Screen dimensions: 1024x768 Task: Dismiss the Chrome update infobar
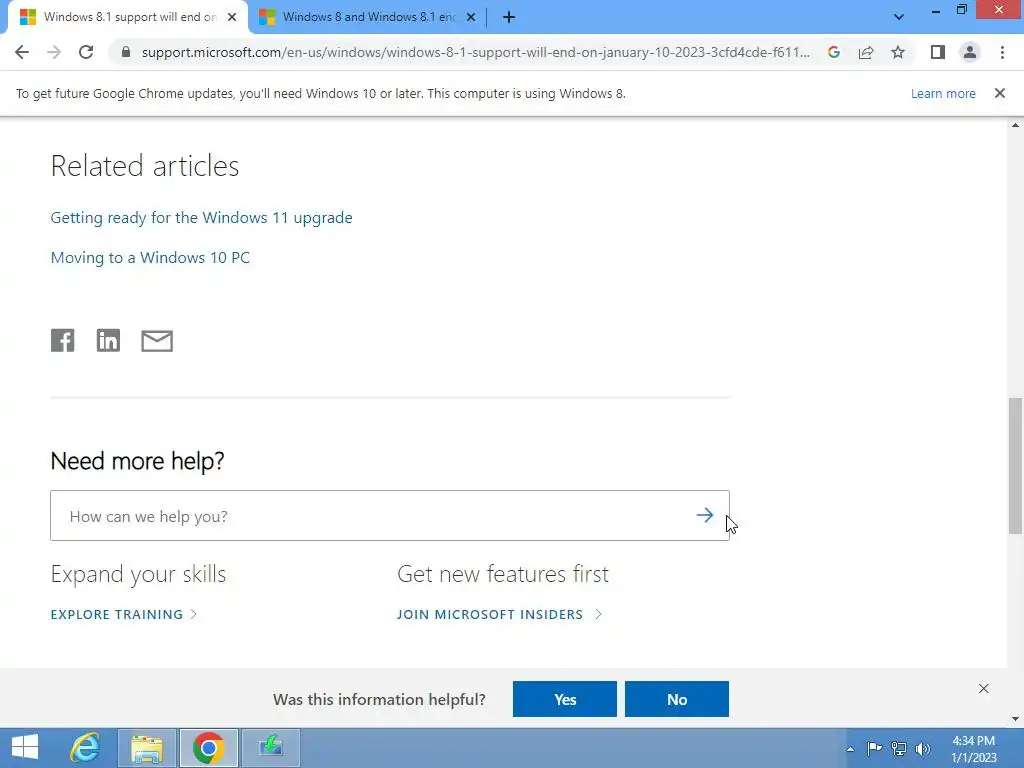pyautogui.click(x=1000, y=93)
